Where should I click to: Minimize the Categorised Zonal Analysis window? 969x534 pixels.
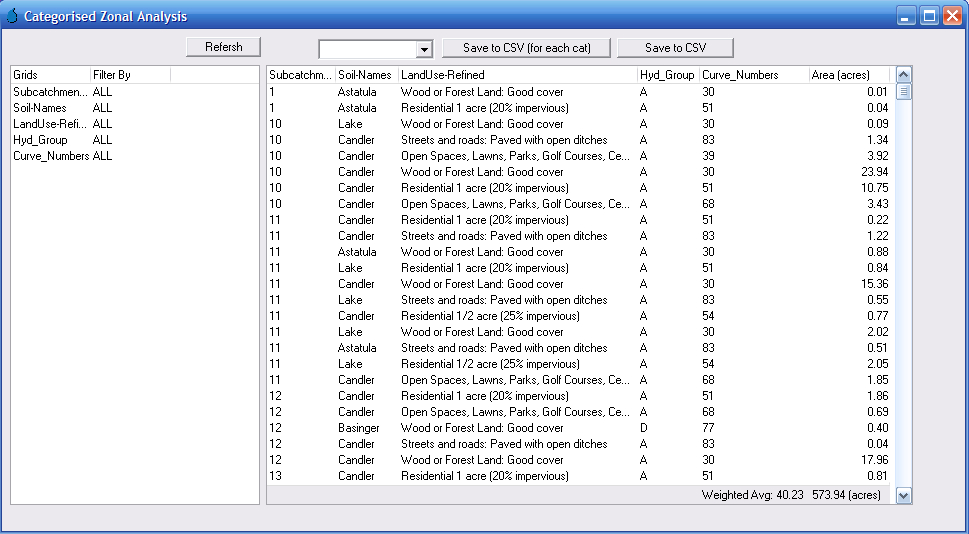906,15
